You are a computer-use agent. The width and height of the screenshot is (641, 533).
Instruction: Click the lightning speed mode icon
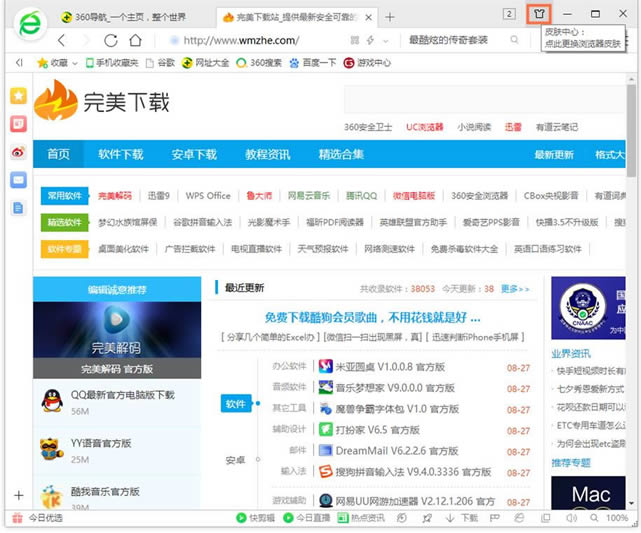click(x=370, y=40)
